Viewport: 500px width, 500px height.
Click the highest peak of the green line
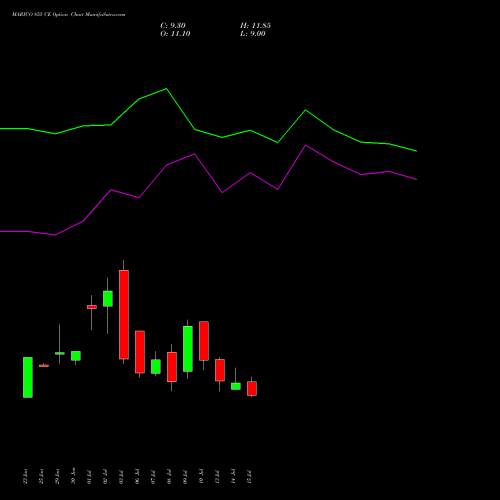click(166, 89)
